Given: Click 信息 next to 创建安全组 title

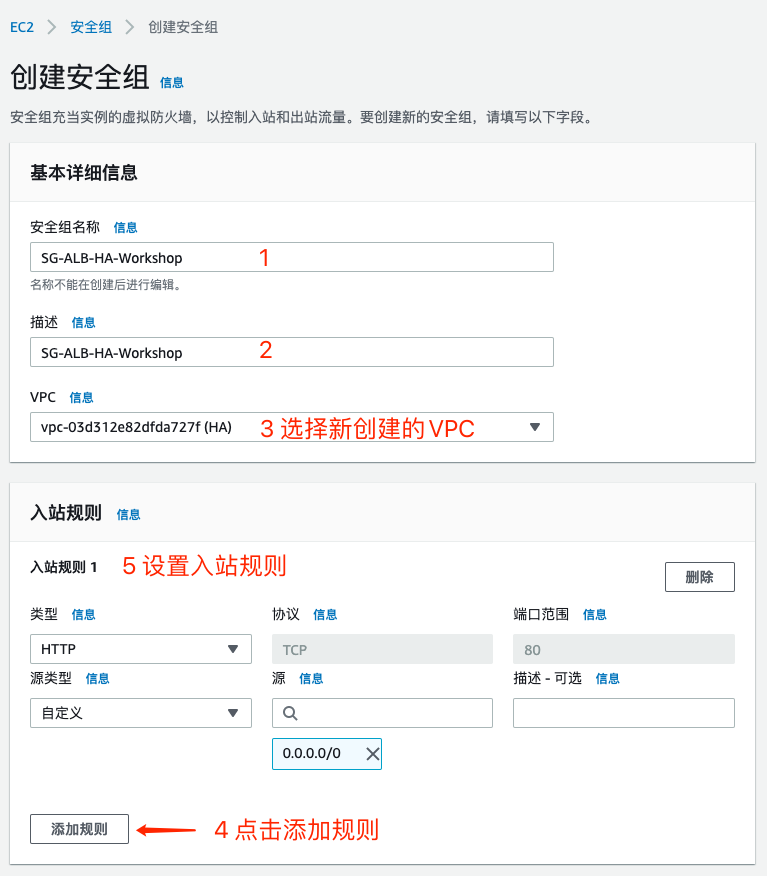Looking at the screenshot, I should click(170, 82).
